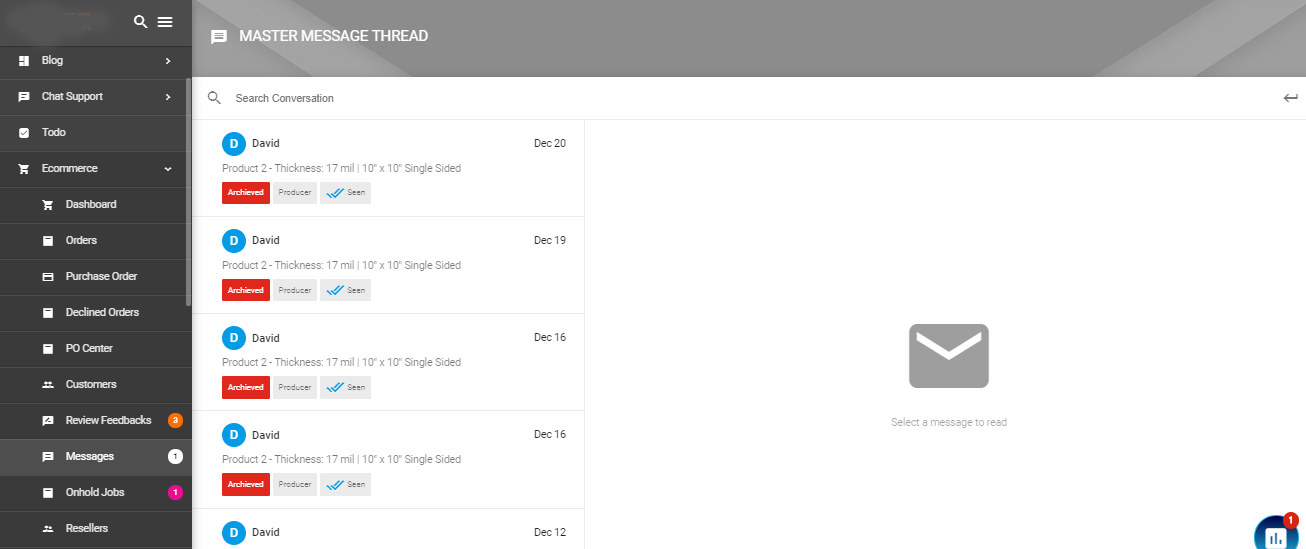
Task: Expand the Blog submenu chevron
Action: pyautogui.click(x=168, y=61)
